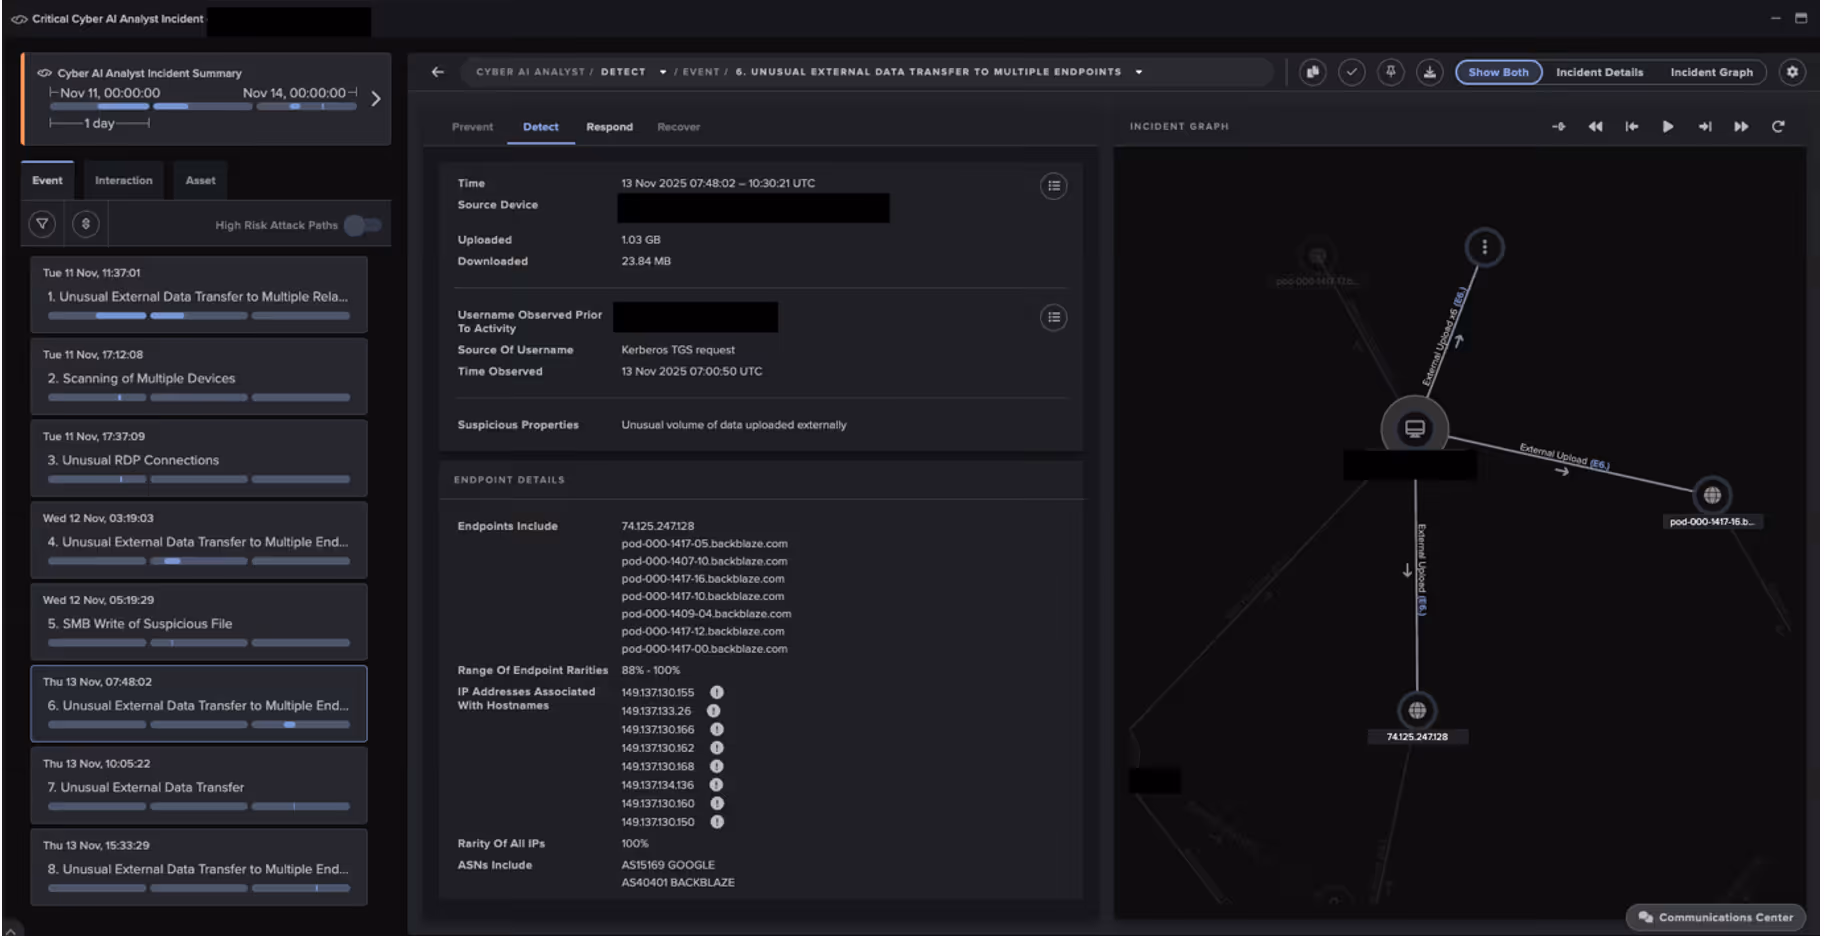Open the Asset tab

pos(200,181)
